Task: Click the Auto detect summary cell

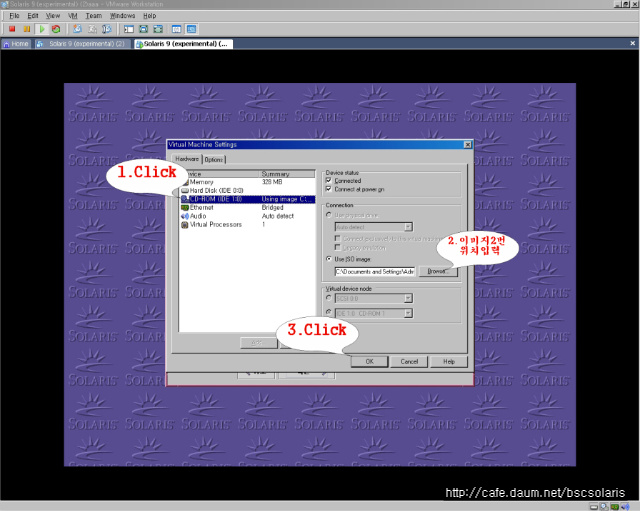Action: pyautogui.click(x=278, y=216)
